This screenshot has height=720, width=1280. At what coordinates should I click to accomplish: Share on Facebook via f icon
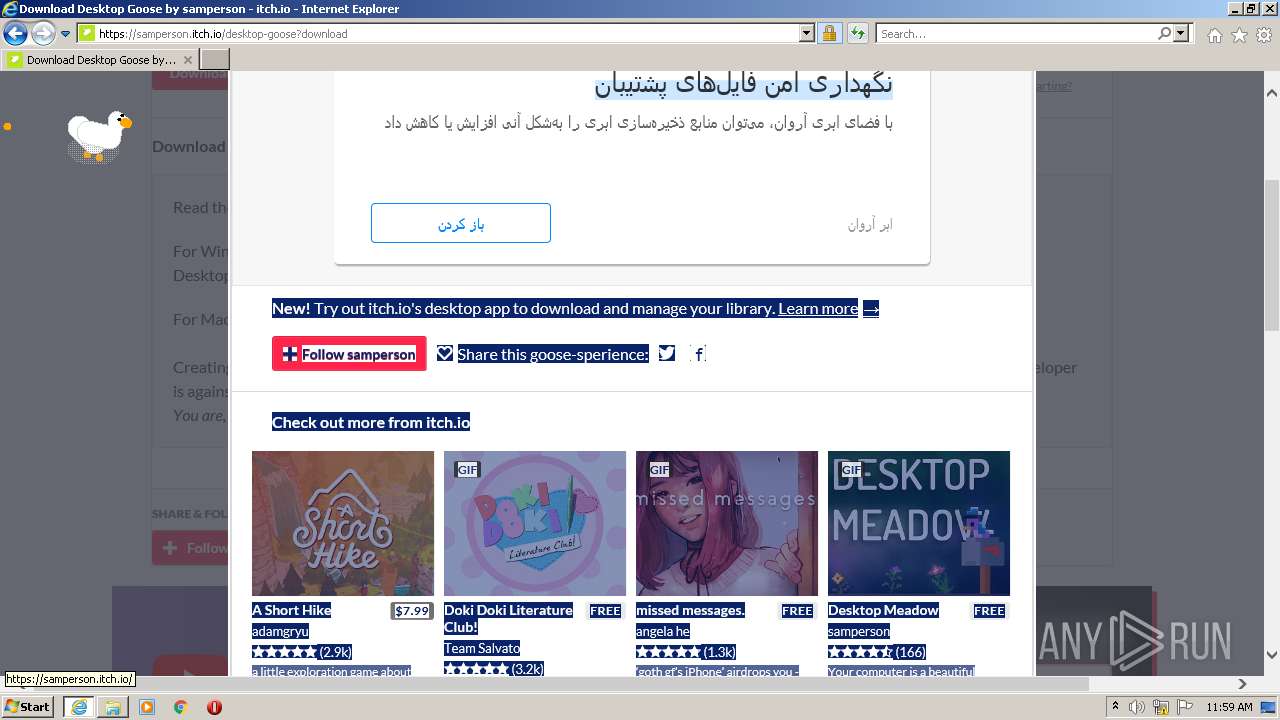point(698,353)
